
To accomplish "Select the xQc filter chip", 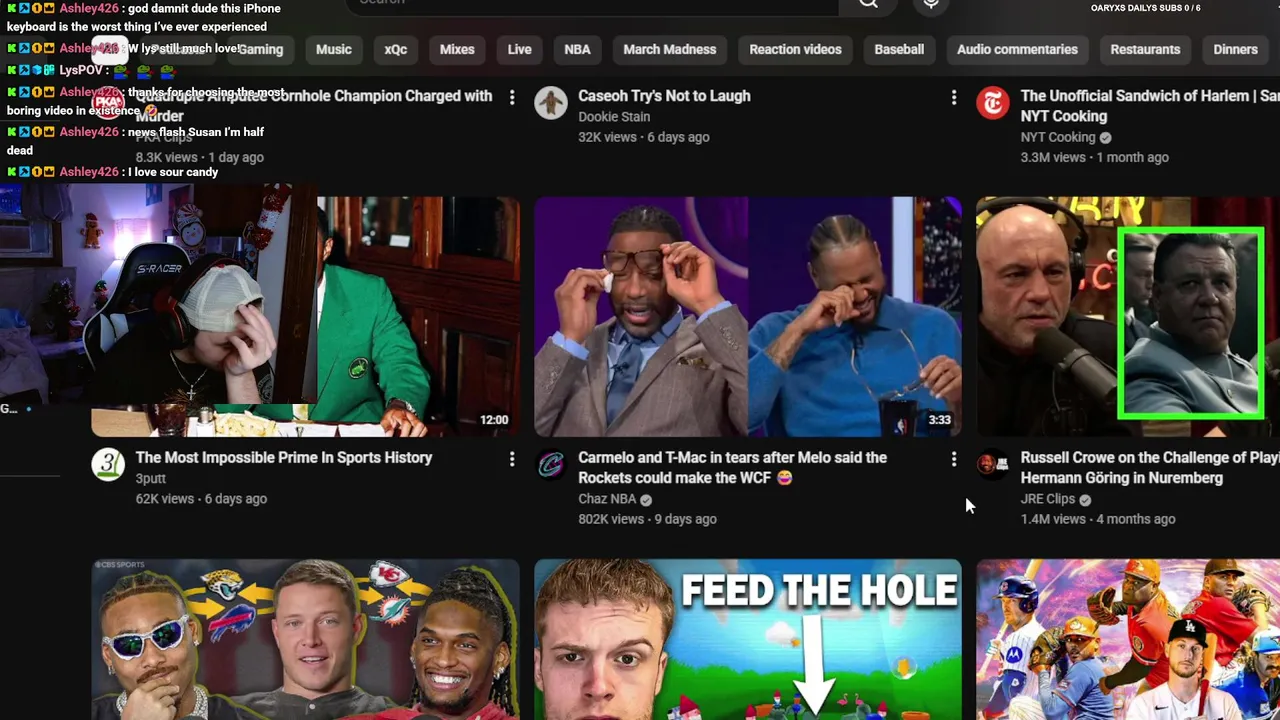I will pos(396,49).
